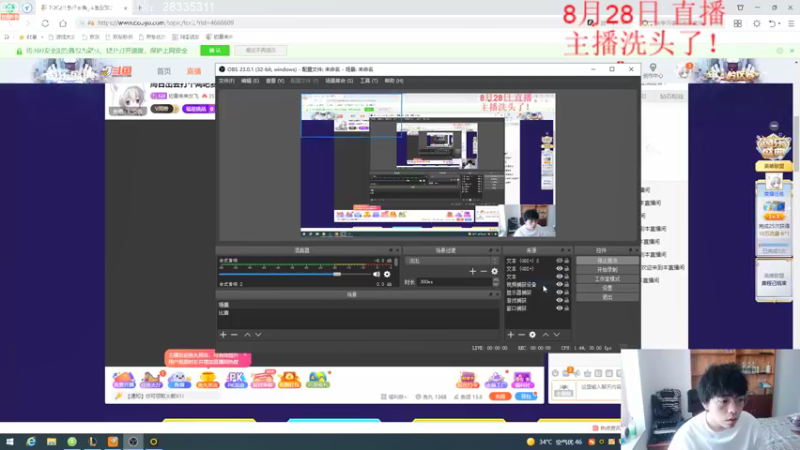The width and height of the screenshot is (800, 450).
Task: Open the Tools menu in OBS
Action: coord(369,81)
